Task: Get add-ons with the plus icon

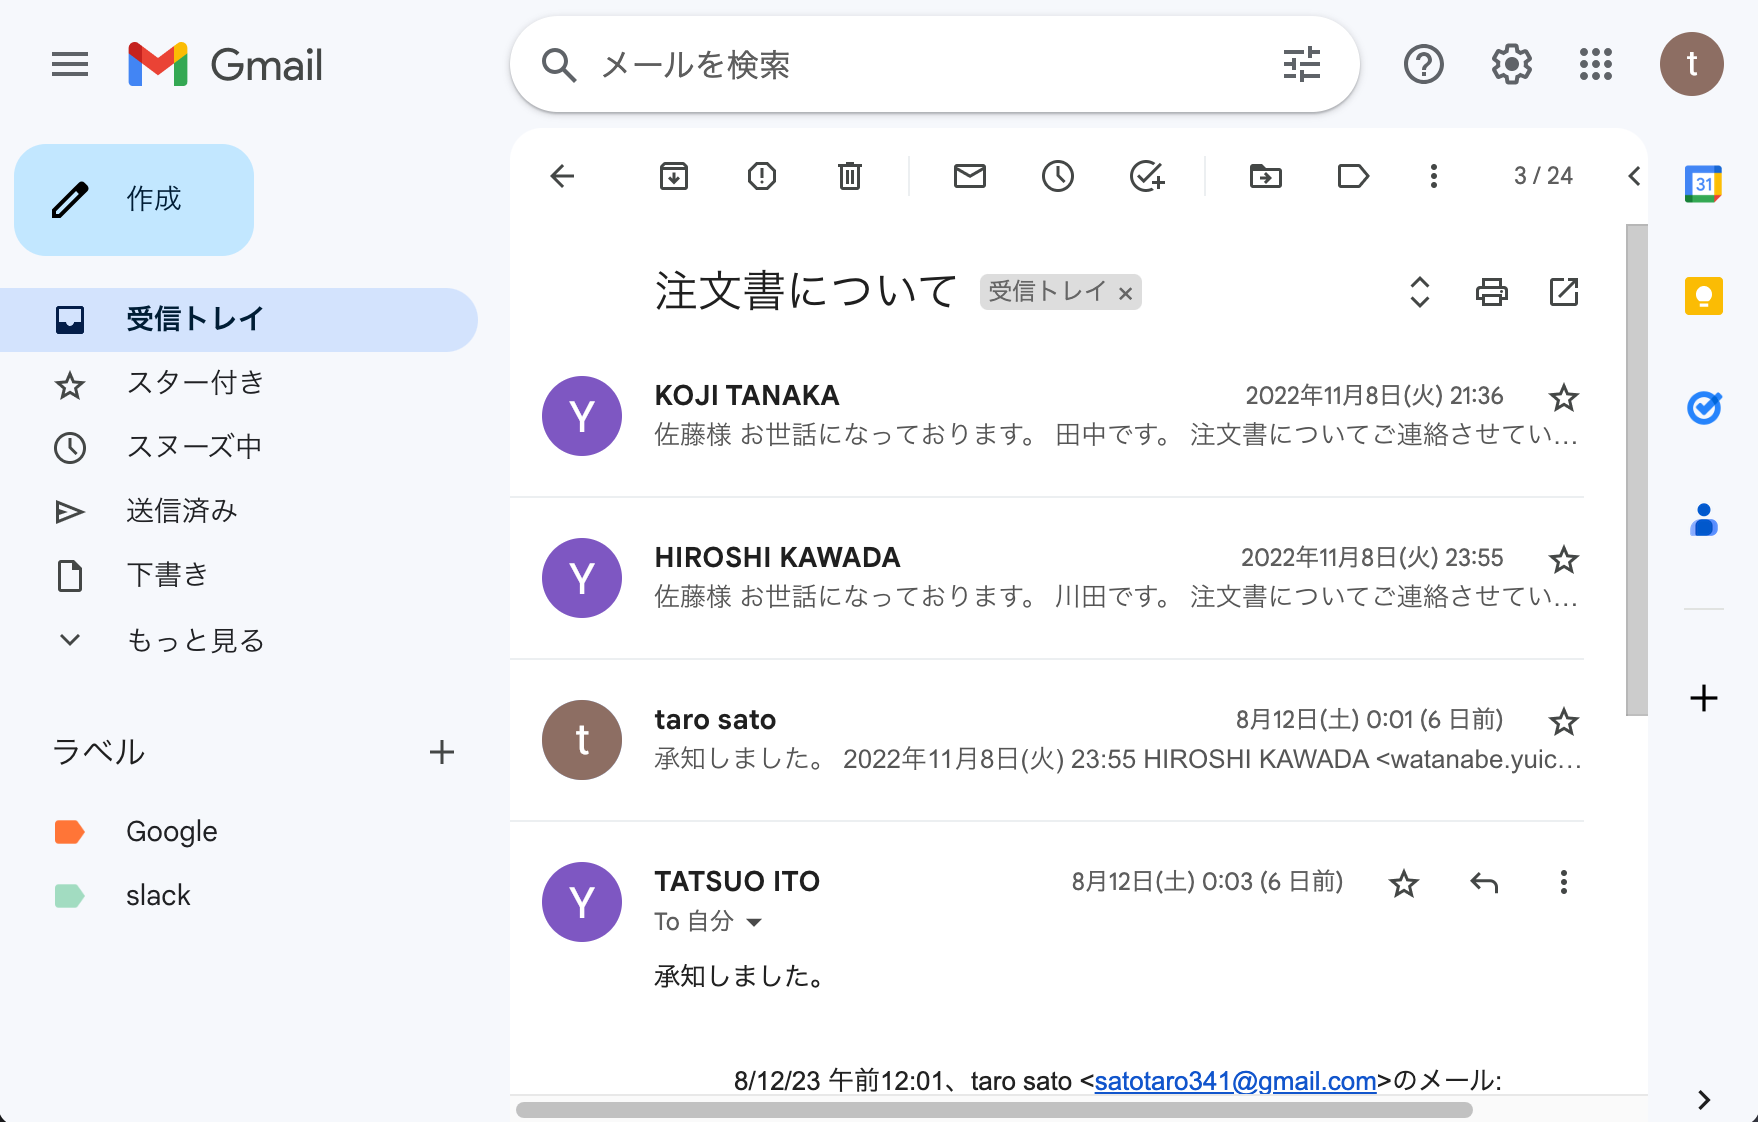Action: click(x=1703, y=698)
